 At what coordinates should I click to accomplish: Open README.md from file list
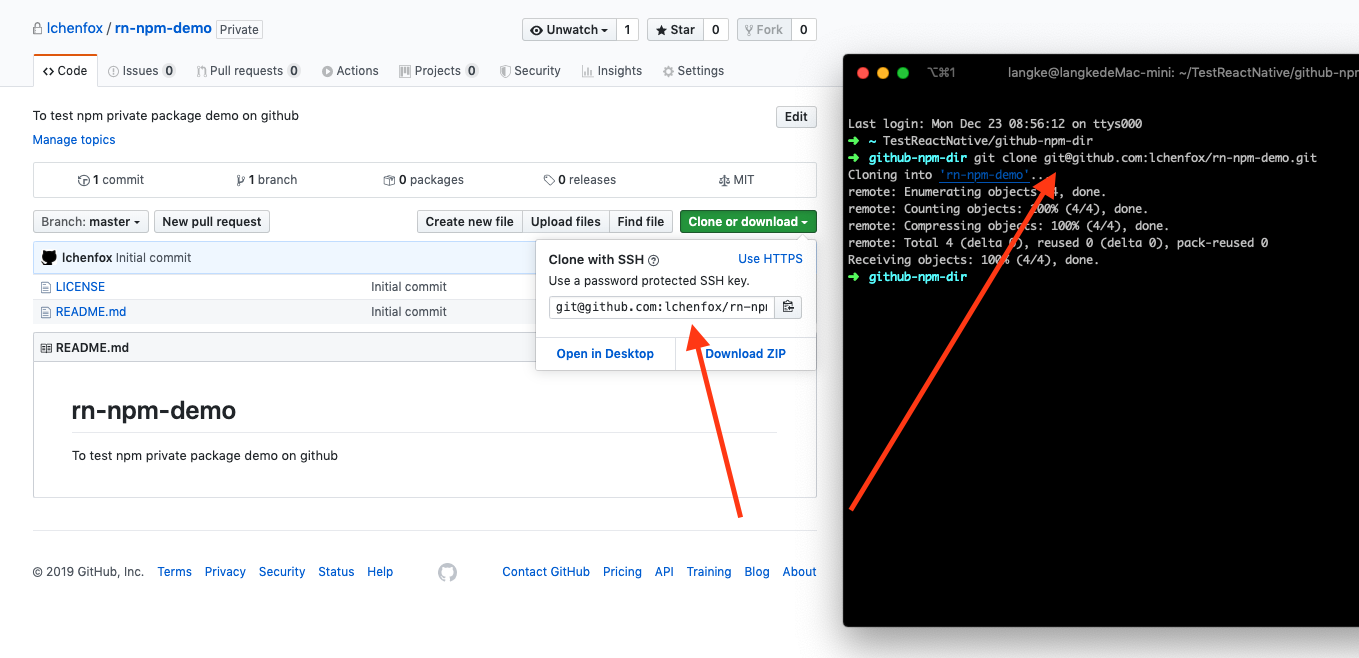[x=91, y=312]
